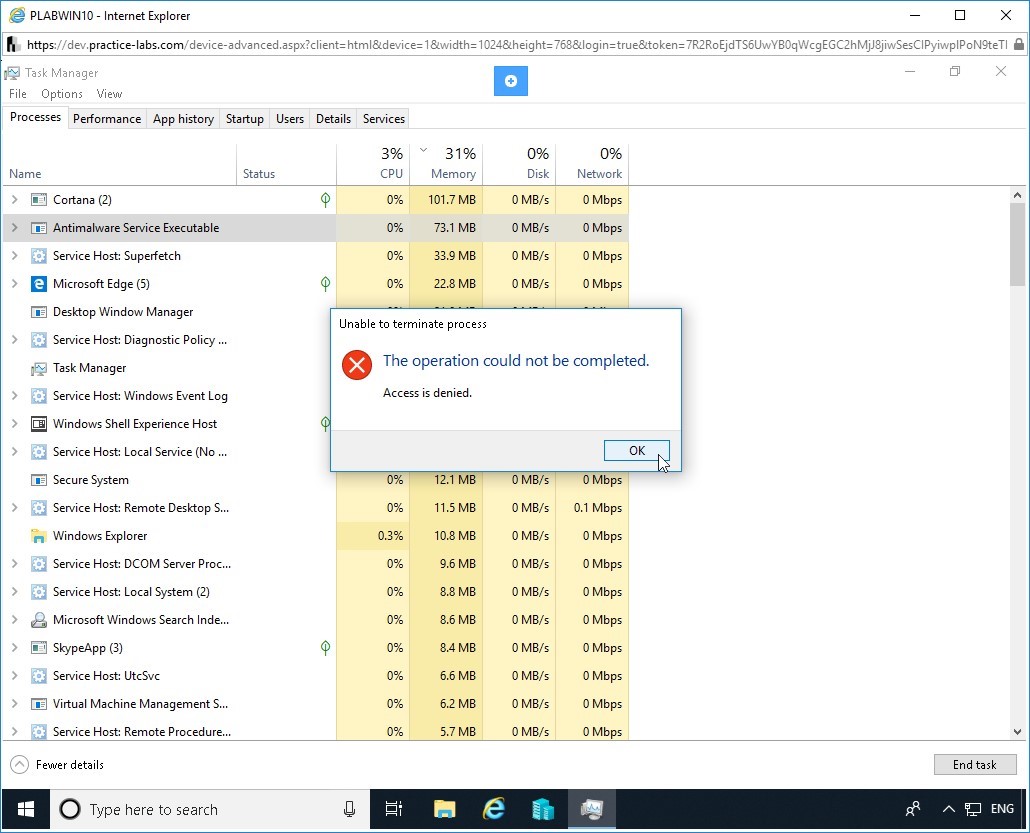This screenshot has width=1030, height=833.
Task: Open the Windows Start menu
Action: click(26, 809)
